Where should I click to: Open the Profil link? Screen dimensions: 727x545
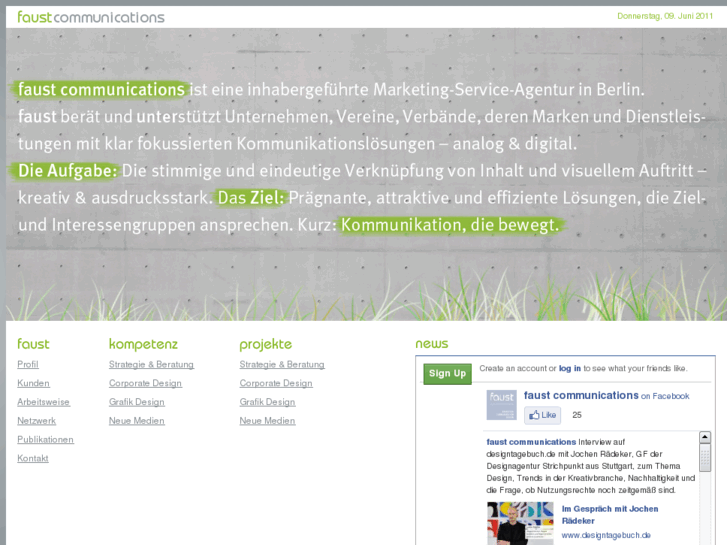(x=28, y=365)
